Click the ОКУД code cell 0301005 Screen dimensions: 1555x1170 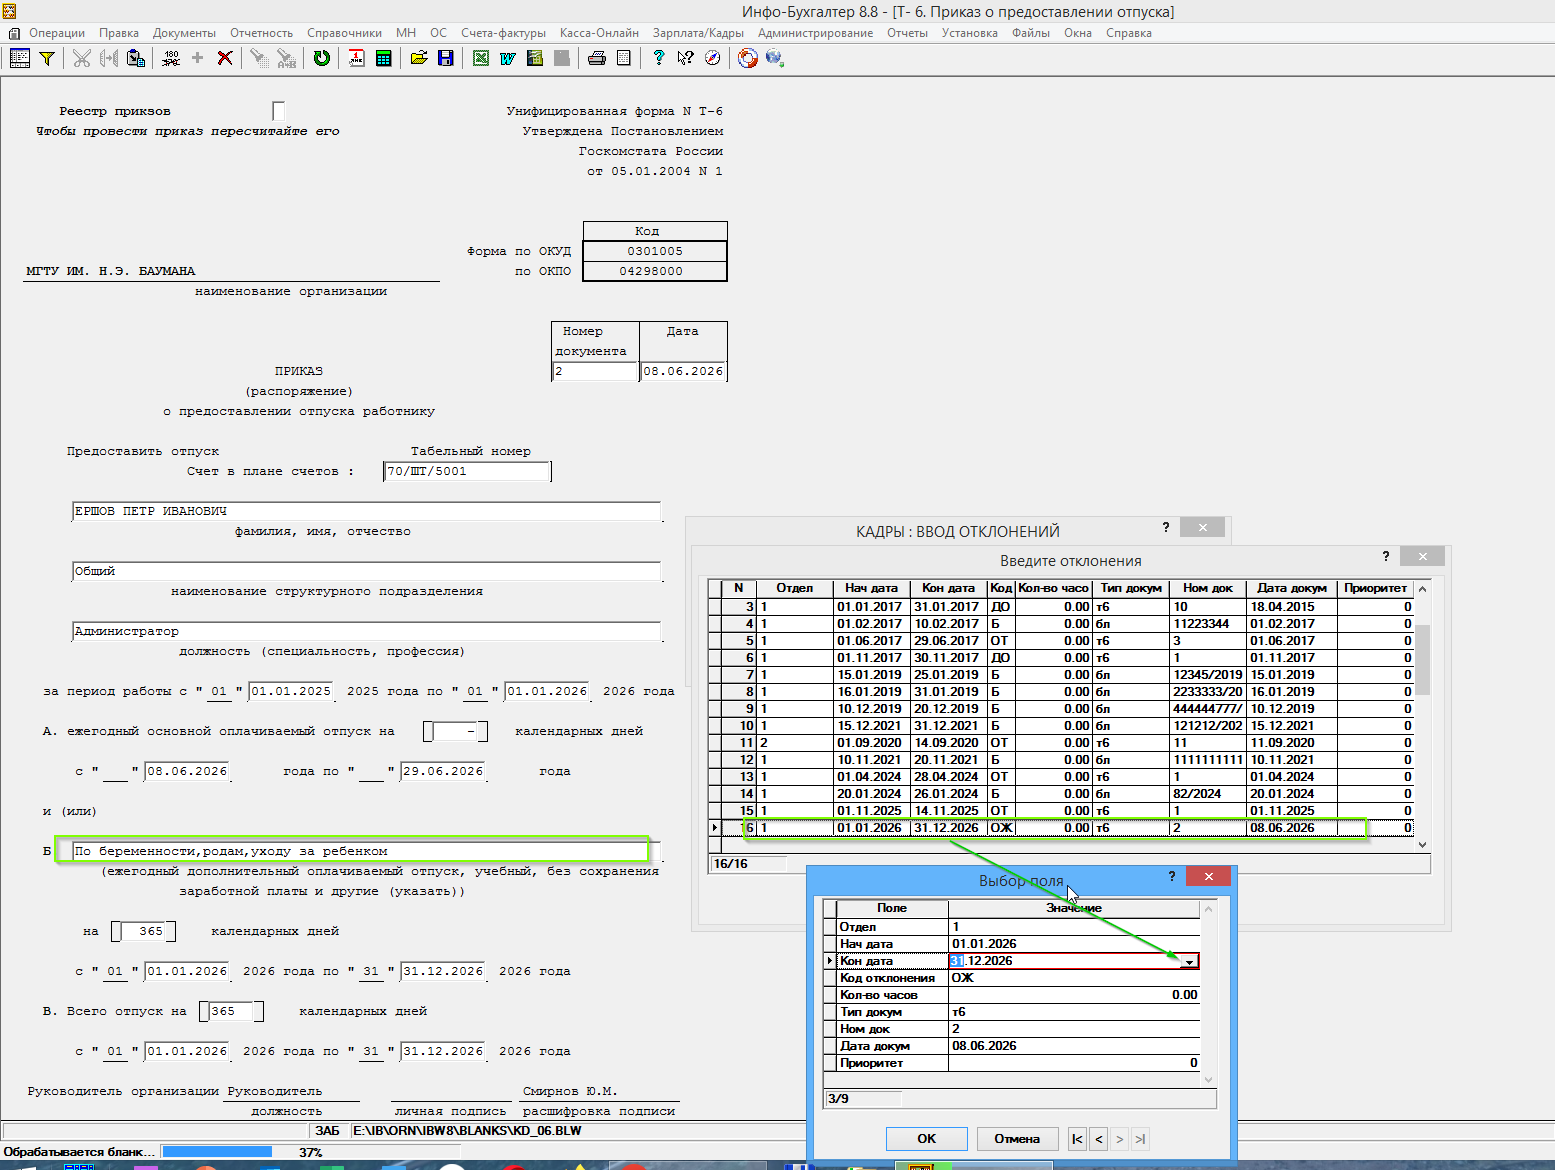click(x=655, y=252)
